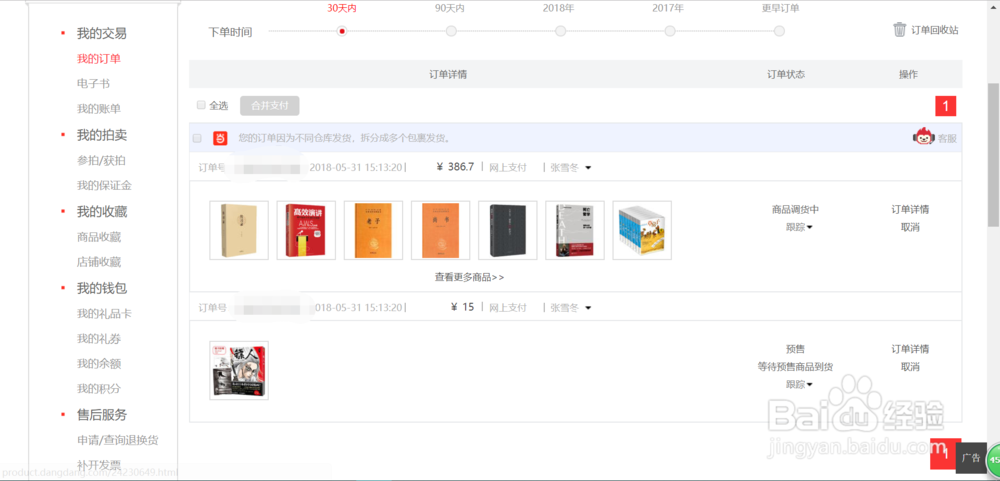Click 订单回收站 link text
Viewport: 1000px width, 481px height.
pyautogui.click(x=934, y=30)
